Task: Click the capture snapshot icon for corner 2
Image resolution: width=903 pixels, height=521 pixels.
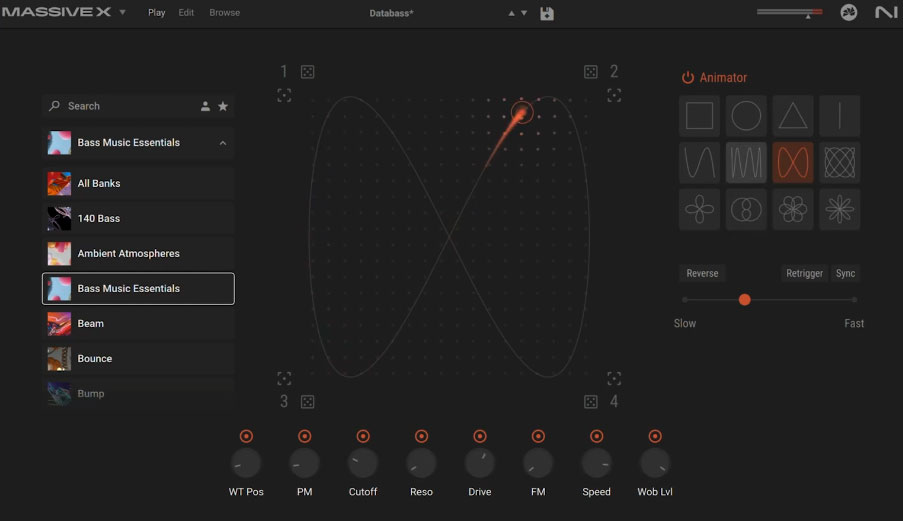Action: click(x=614, y=95)
